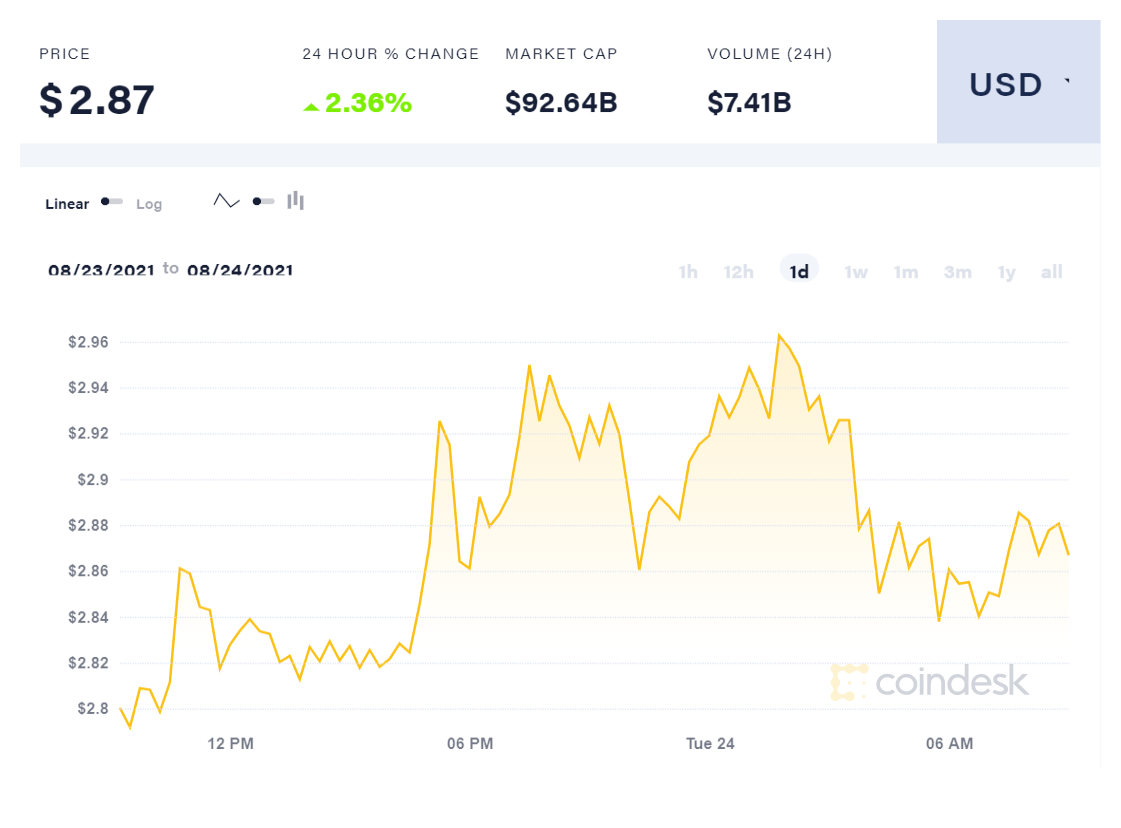Select the 3m time range
This screenshot has height=828, width=1121.
click(x=957, y=272)
